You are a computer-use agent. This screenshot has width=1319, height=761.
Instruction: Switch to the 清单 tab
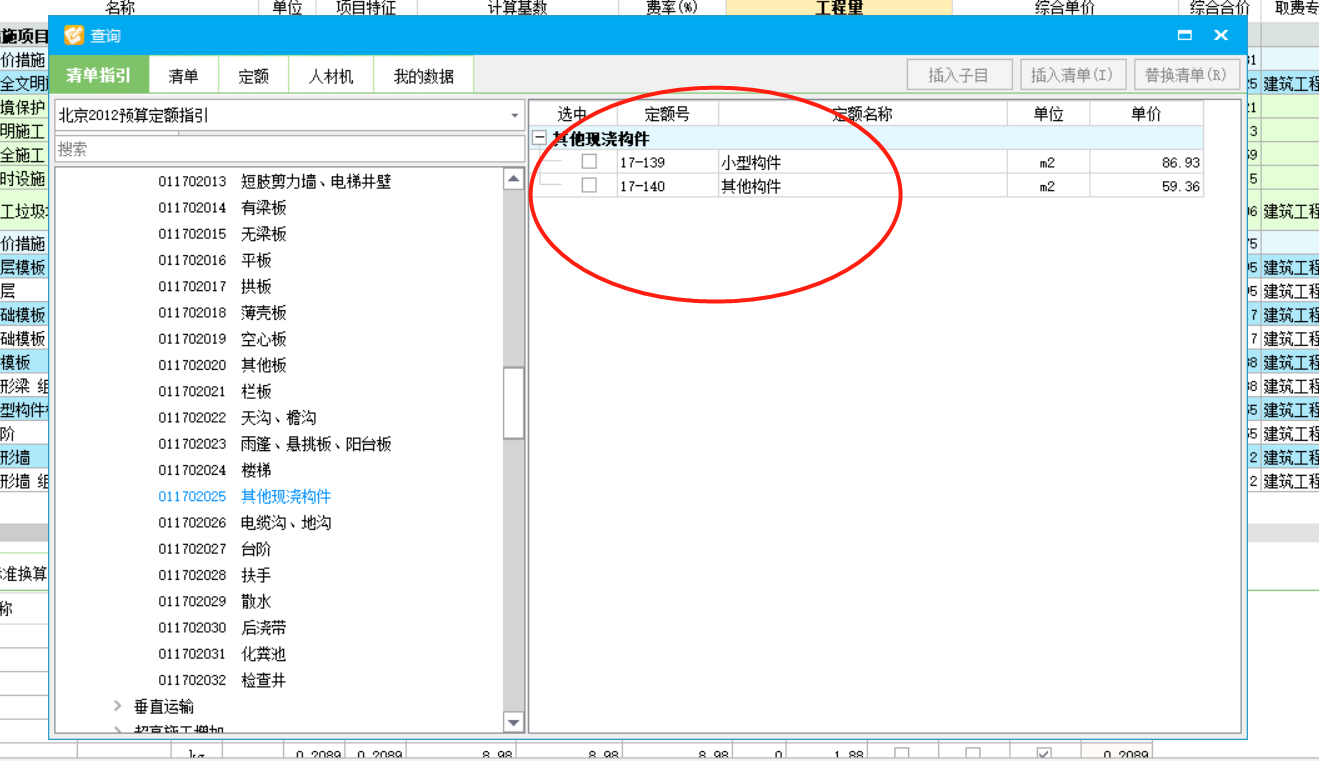[184, 75]
